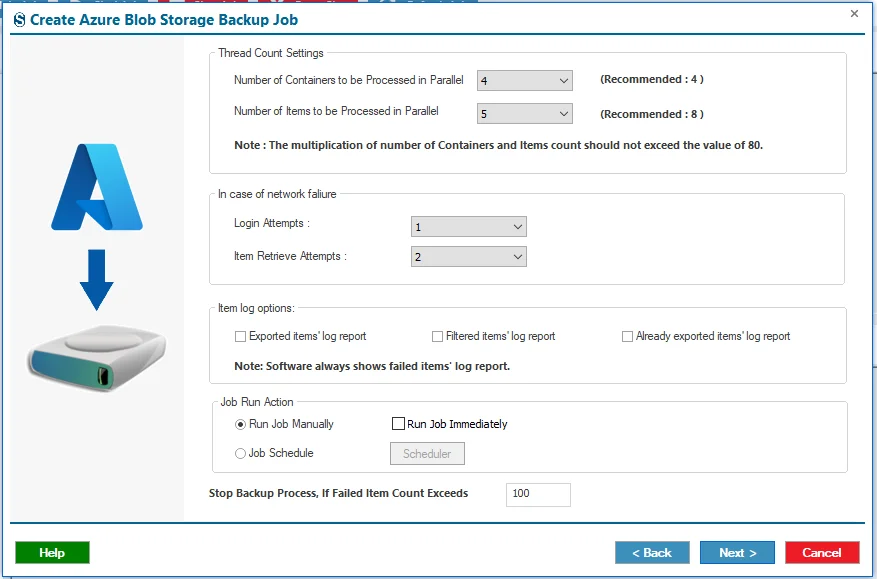Image resolution: width=877 pixels, height=579 pixels.
Task: Proceed with the Next button
Action: click(x=737, y=553)
